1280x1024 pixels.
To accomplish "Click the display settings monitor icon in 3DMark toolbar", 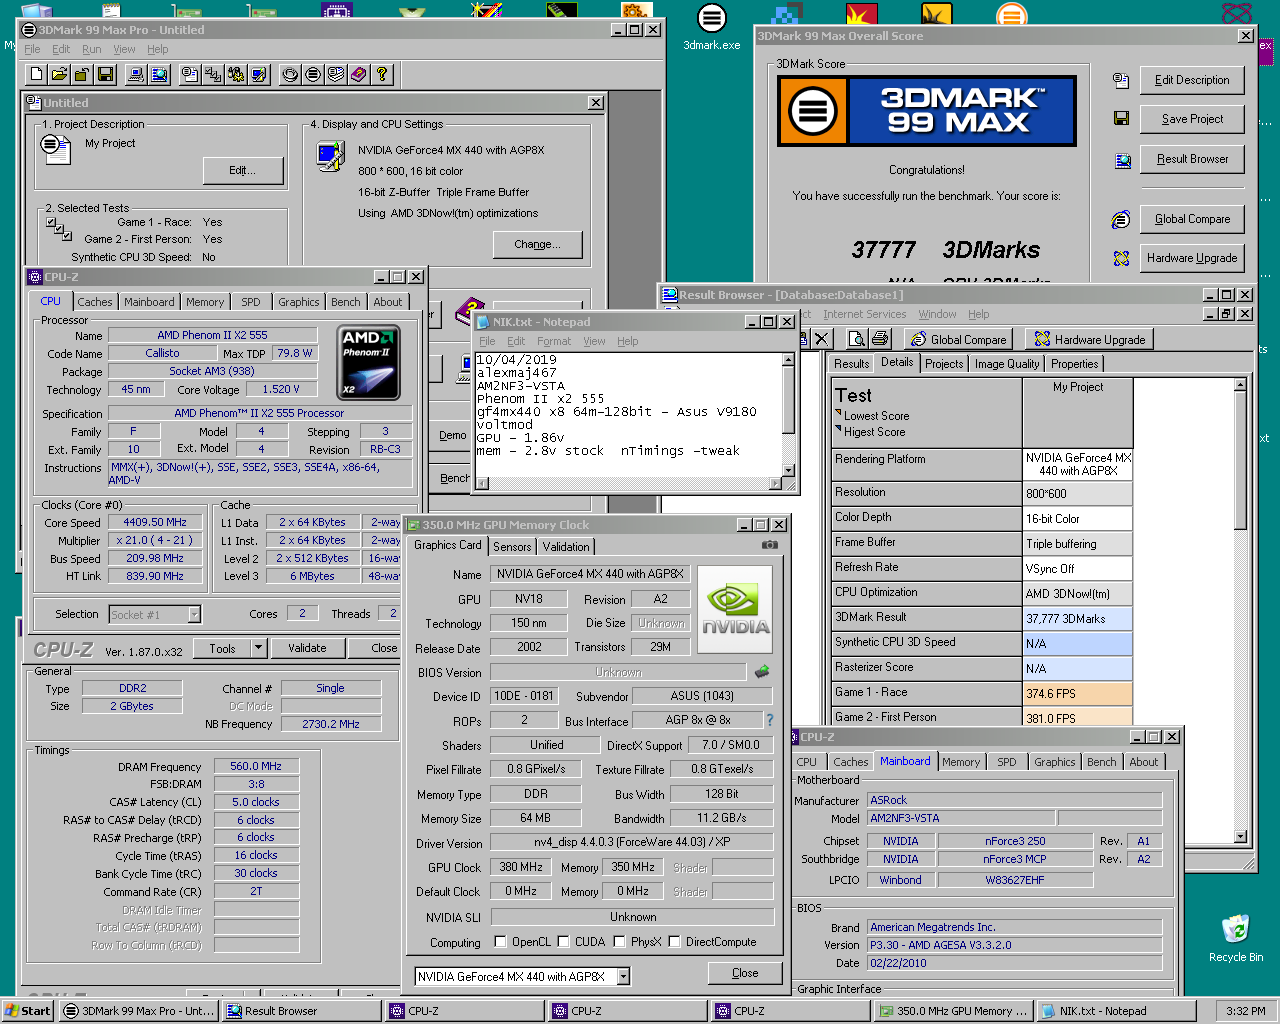I will 259,74.
